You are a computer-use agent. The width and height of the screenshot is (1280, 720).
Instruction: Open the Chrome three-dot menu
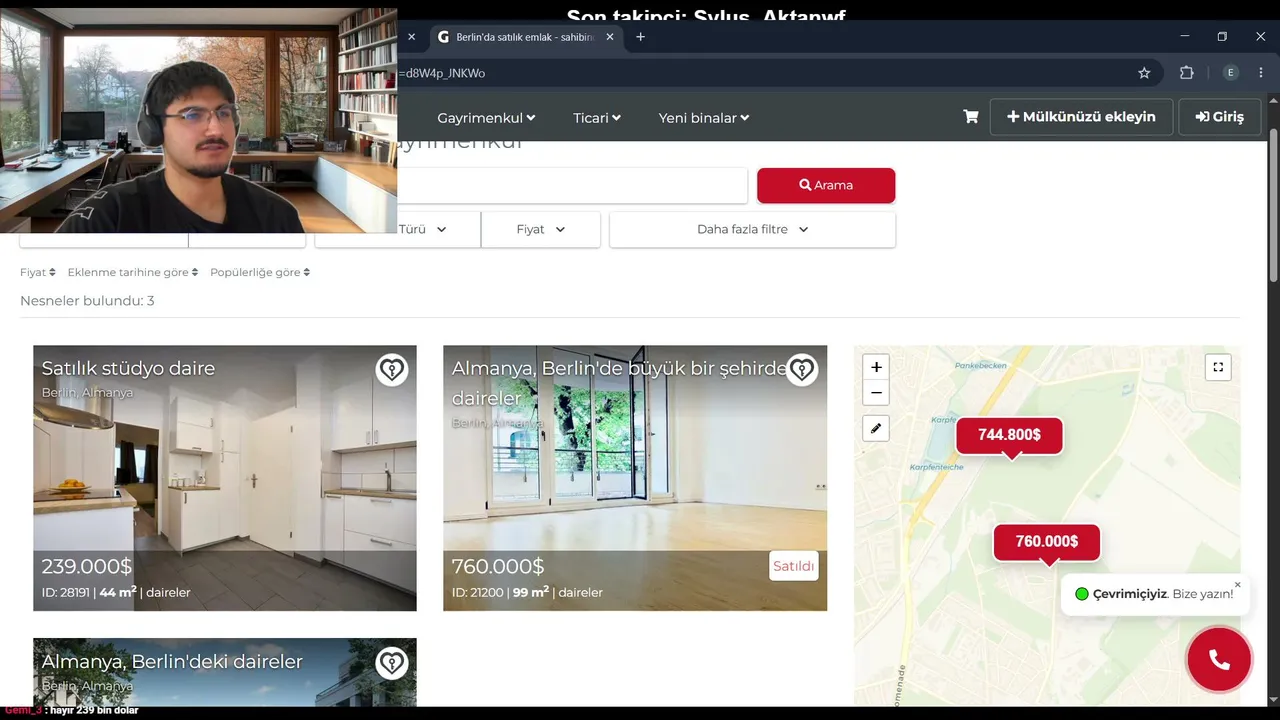tap(1260, 73)
